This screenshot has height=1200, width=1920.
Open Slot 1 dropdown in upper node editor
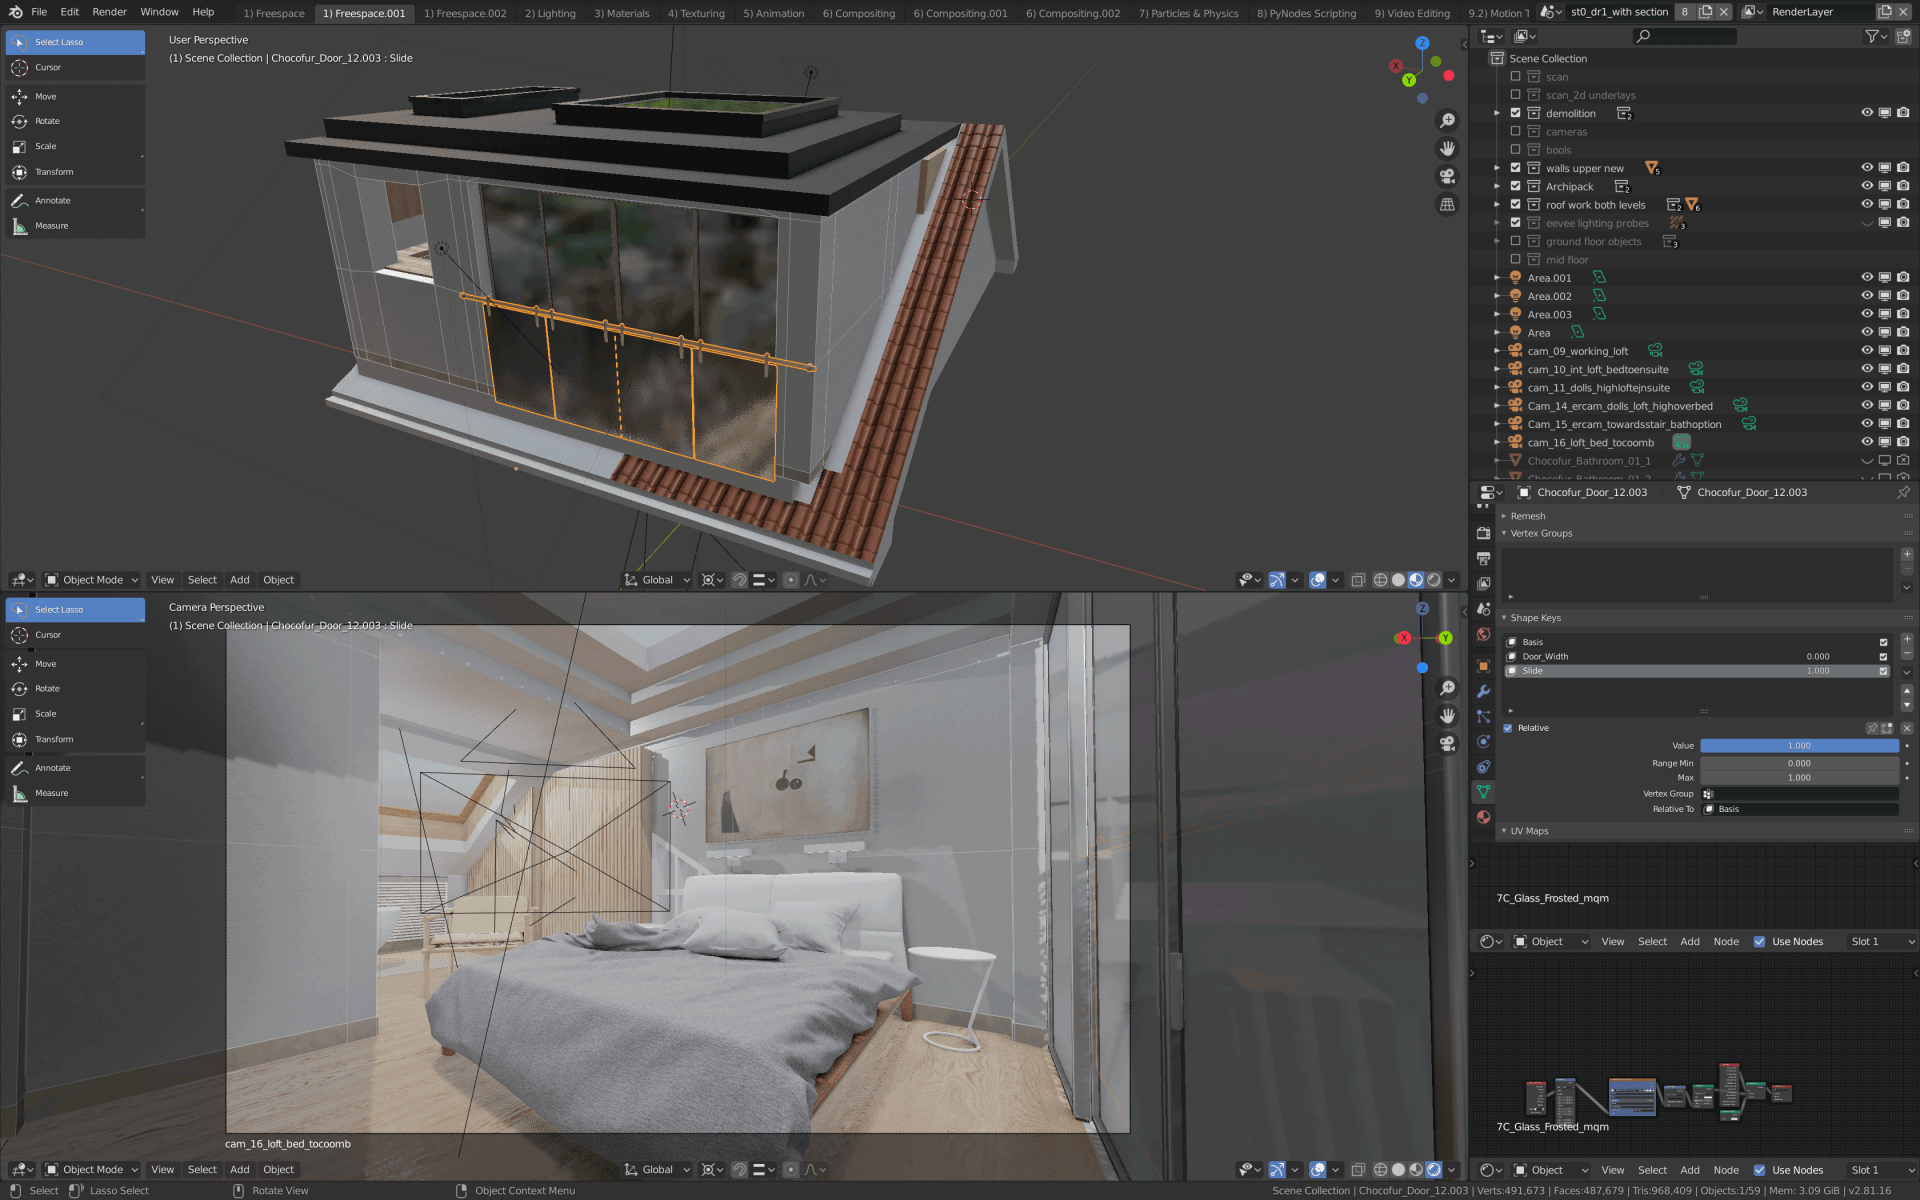click(x=1881, y=942)
